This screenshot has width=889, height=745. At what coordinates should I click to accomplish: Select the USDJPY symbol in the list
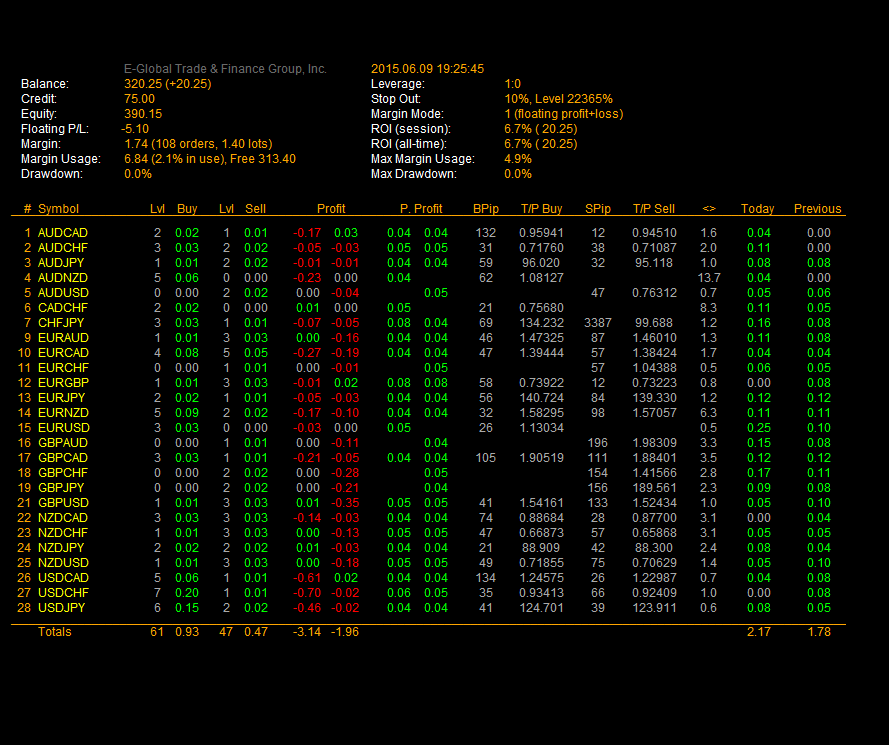(x=62, y=608)
